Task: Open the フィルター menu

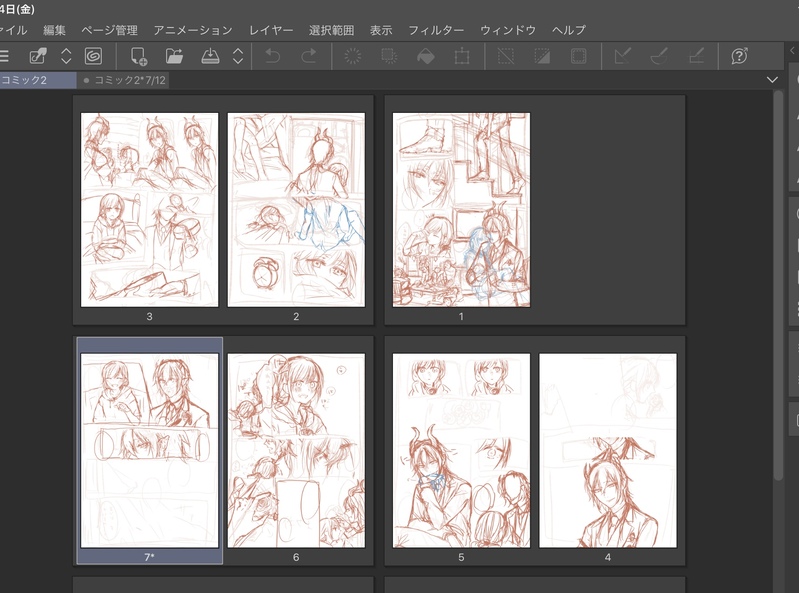Action: [x=436, y=30]
